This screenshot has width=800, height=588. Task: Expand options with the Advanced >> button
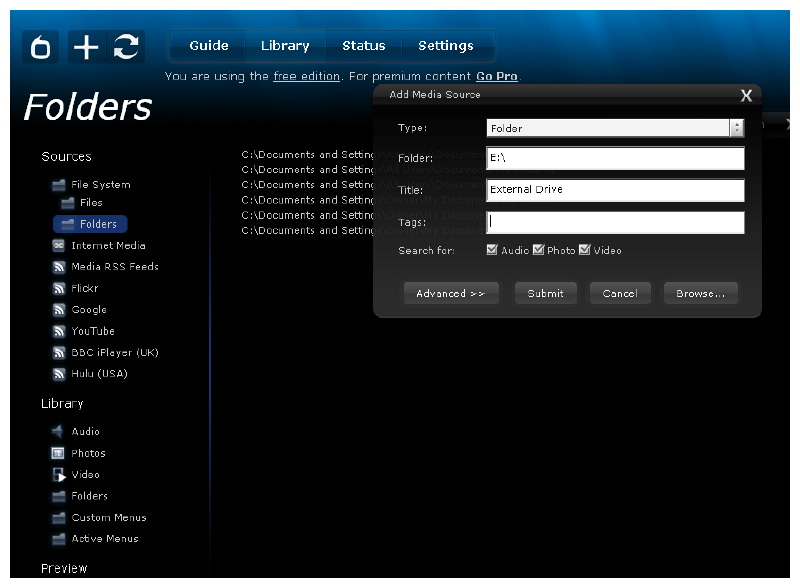450,293
